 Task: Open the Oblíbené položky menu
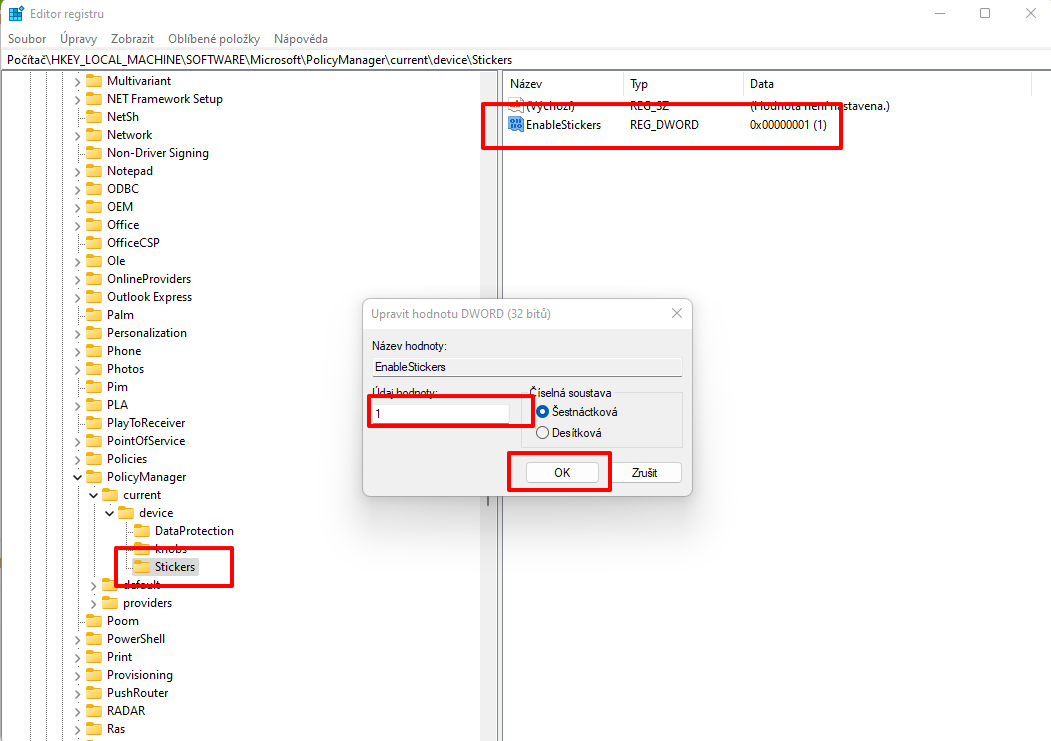click(x=214, y=39)
